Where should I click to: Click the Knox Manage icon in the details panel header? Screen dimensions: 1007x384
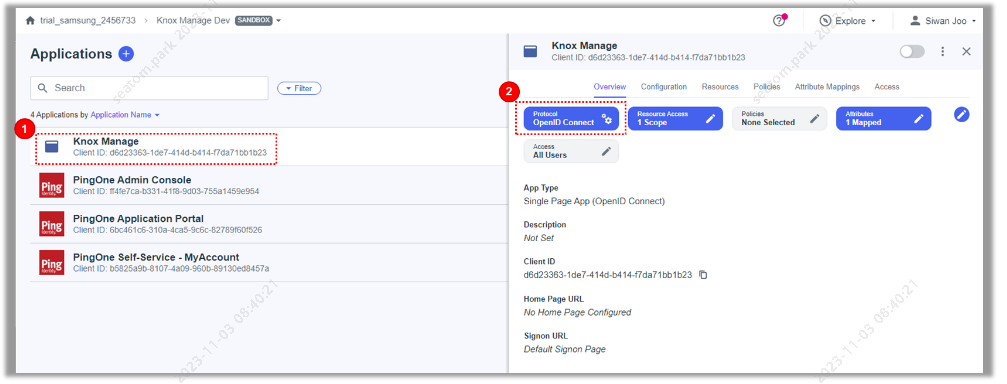tap(530, 51)
